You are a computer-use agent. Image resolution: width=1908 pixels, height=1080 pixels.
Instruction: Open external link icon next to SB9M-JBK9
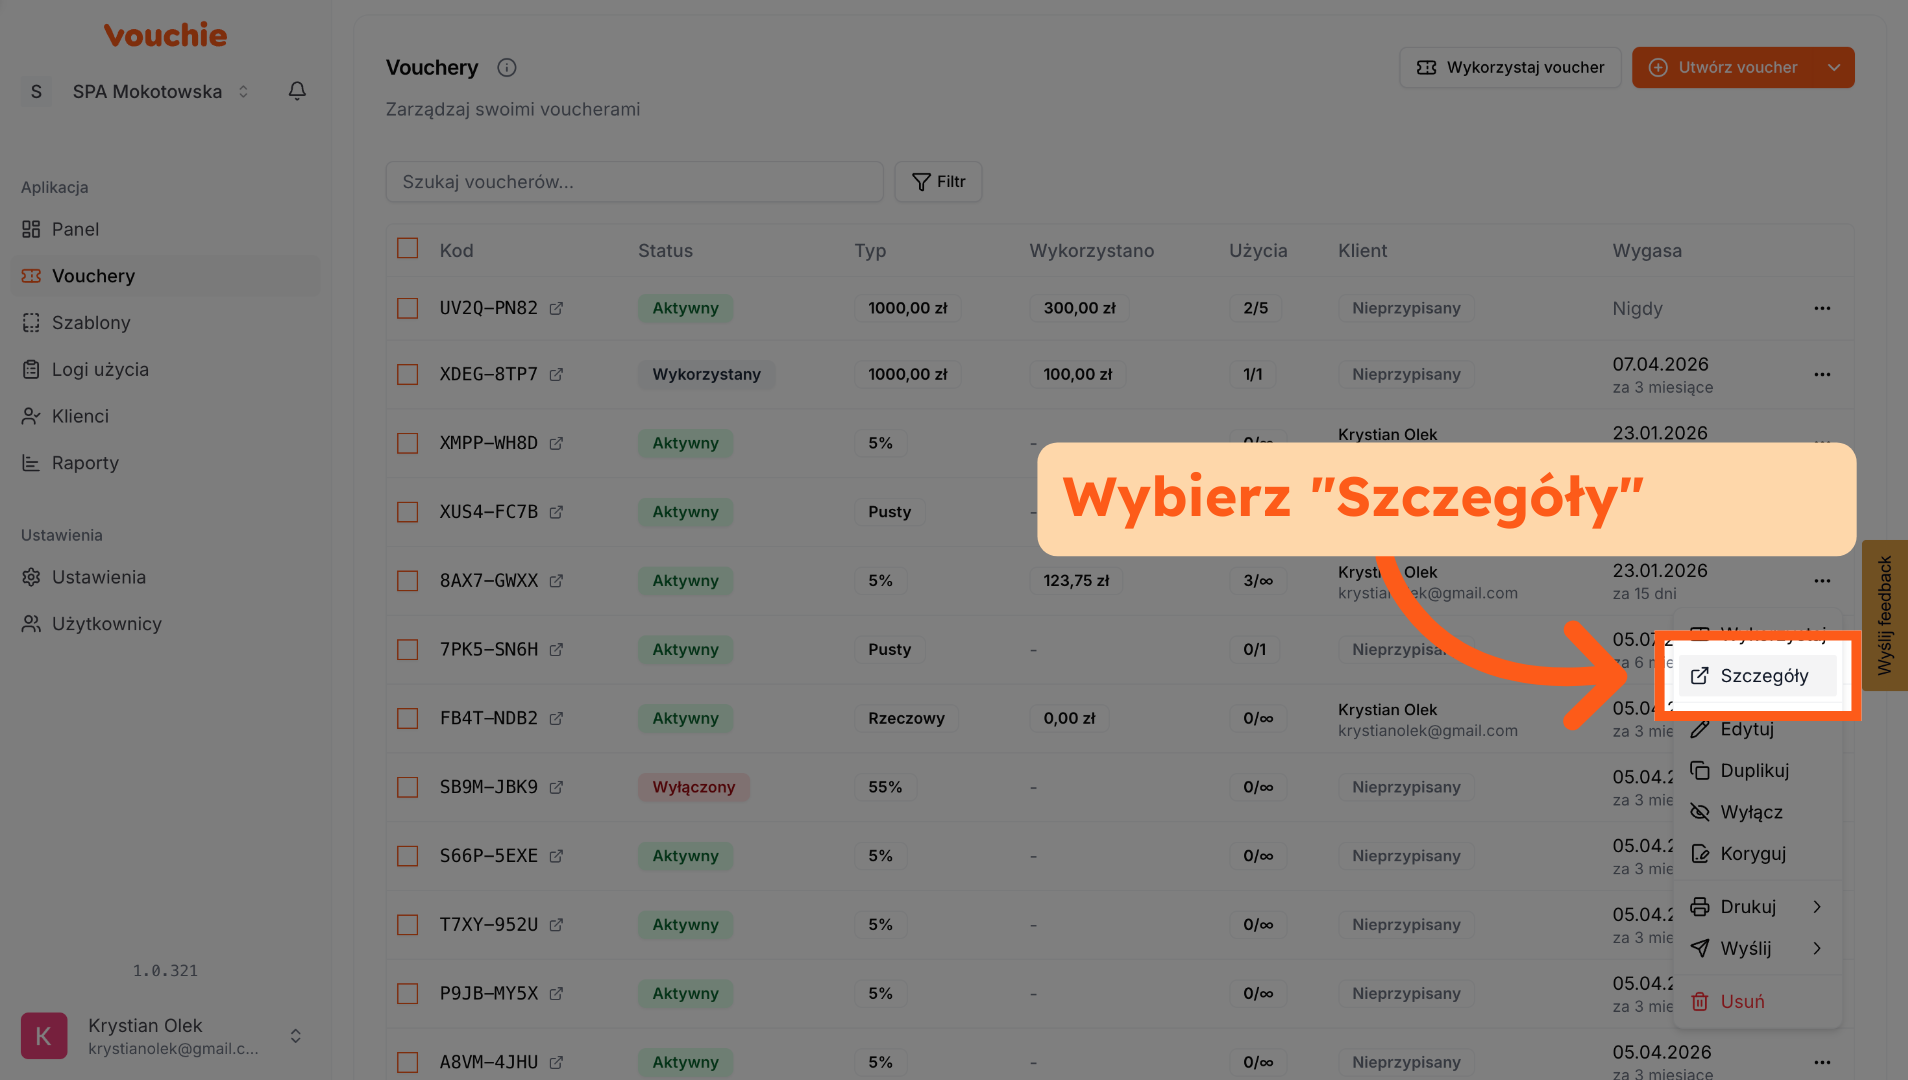[x=556, y=788]
